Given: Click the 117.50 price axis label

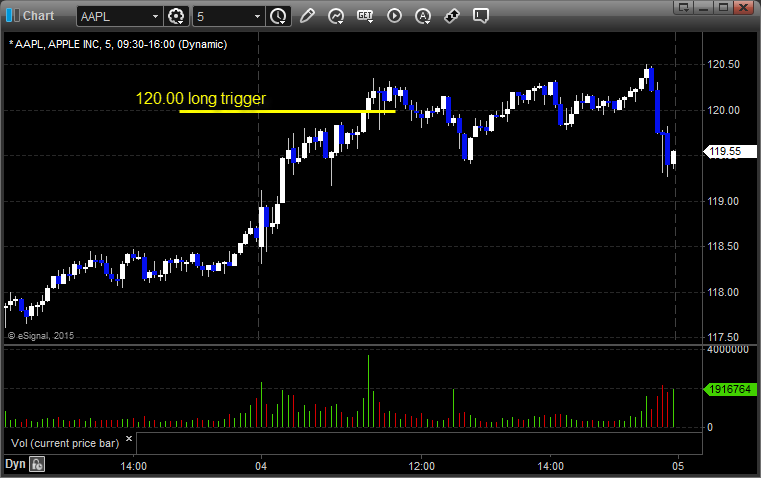Looking at the screenshot, I should point(724,337).
